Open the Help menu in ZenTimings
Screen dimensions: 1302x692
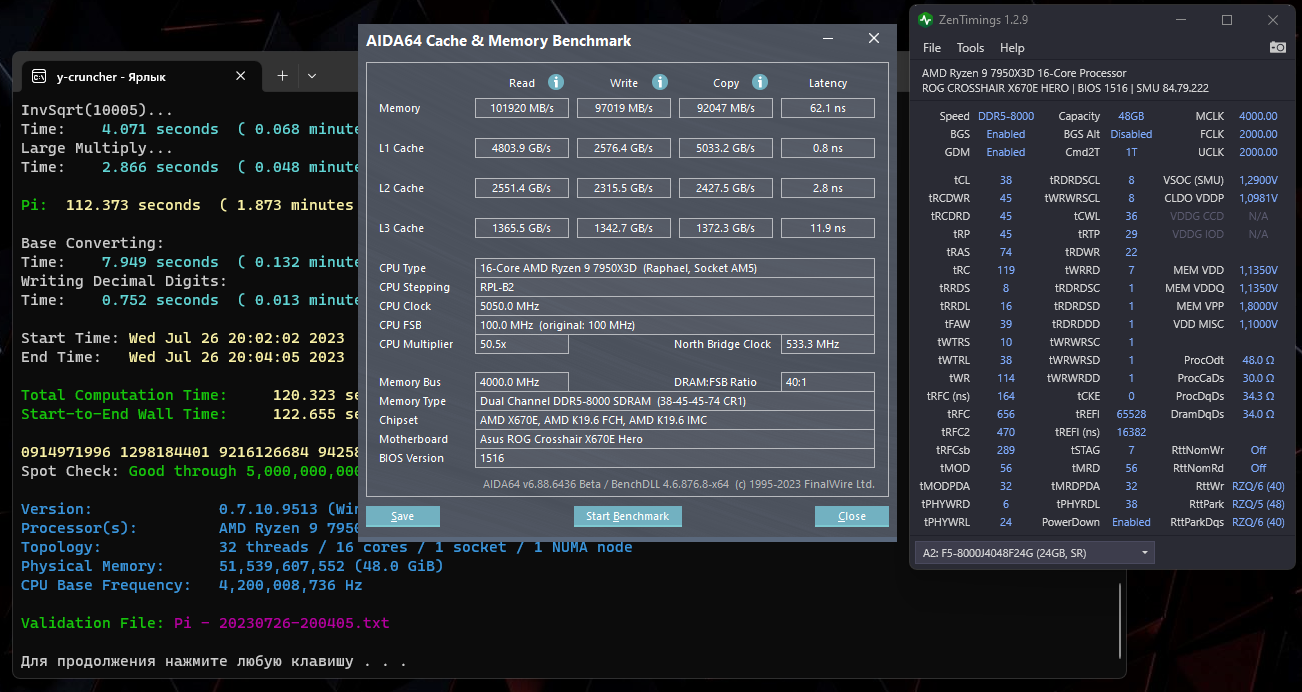(x=1012, y=48)
